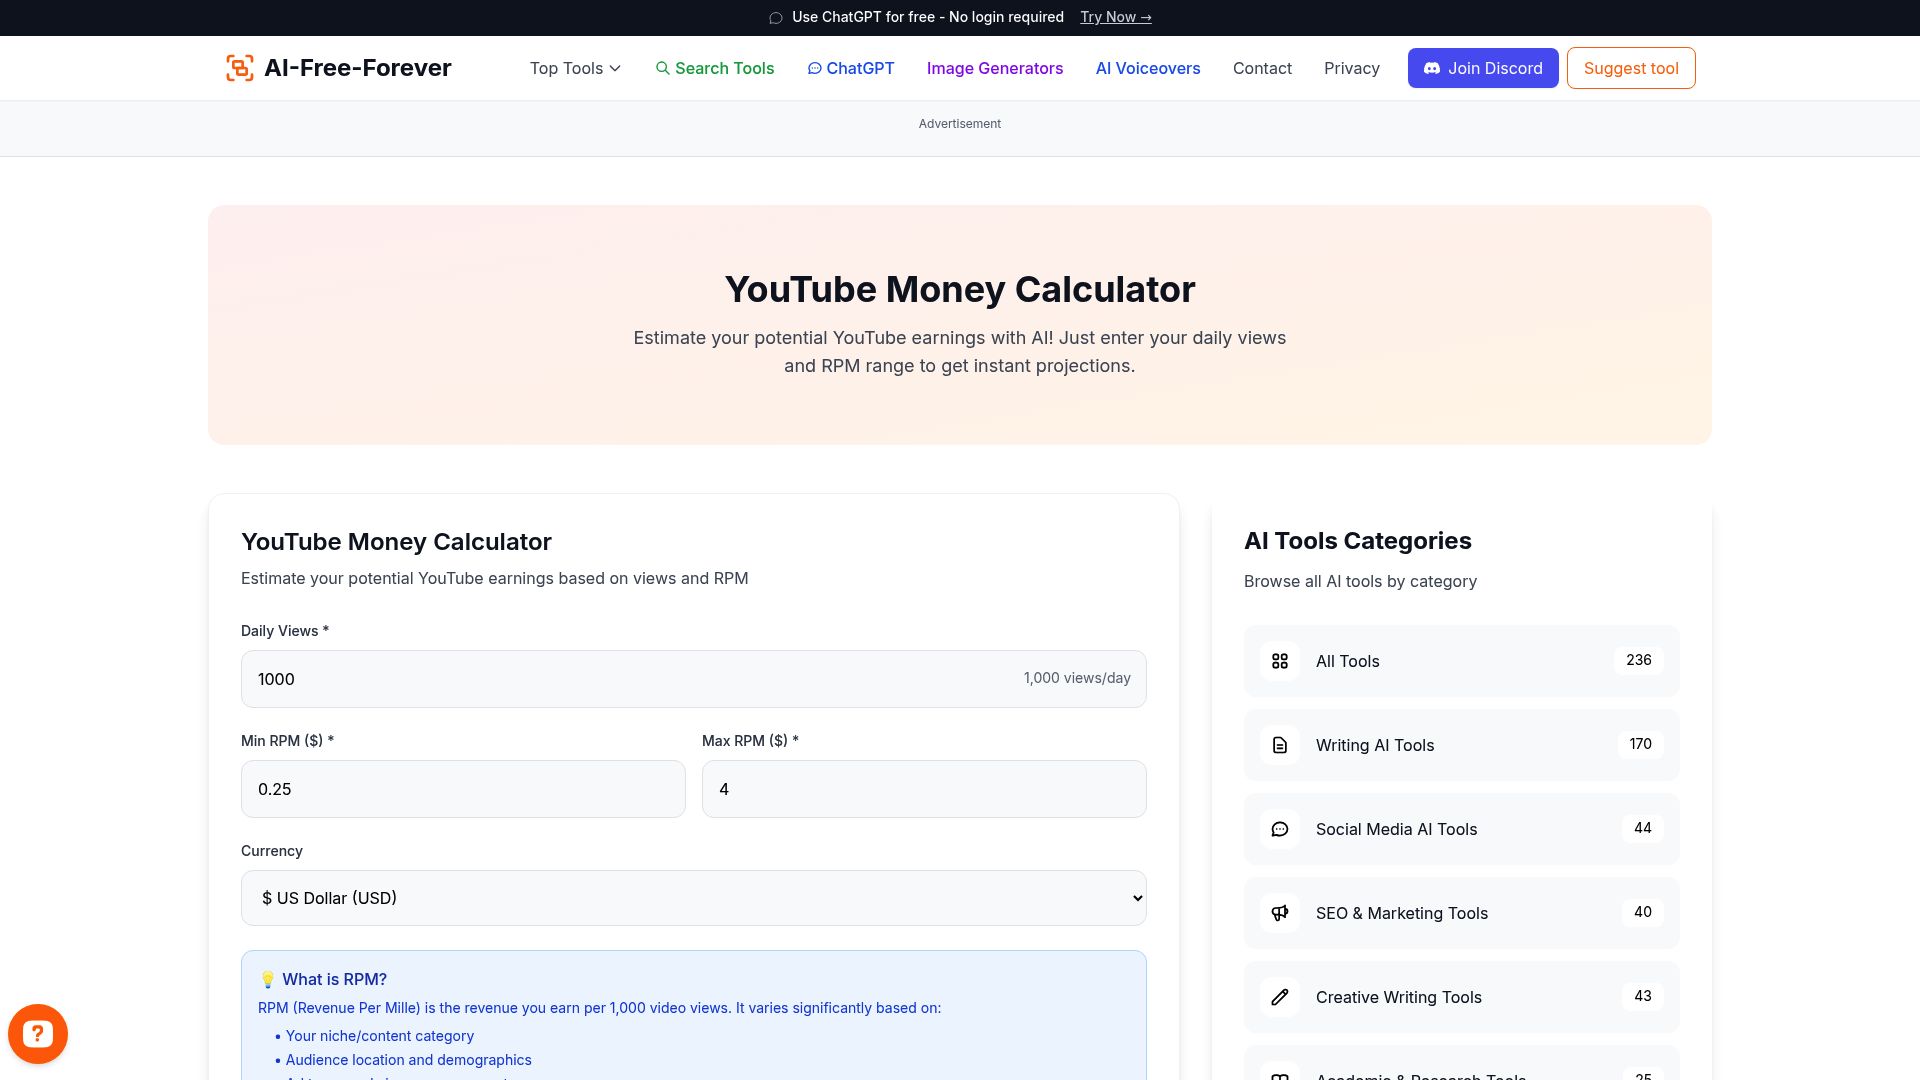This screenshot has width=1920, height=1080.
Task: Click the SEO & Marketing megaphone icon
Action: coord(1279,913)
